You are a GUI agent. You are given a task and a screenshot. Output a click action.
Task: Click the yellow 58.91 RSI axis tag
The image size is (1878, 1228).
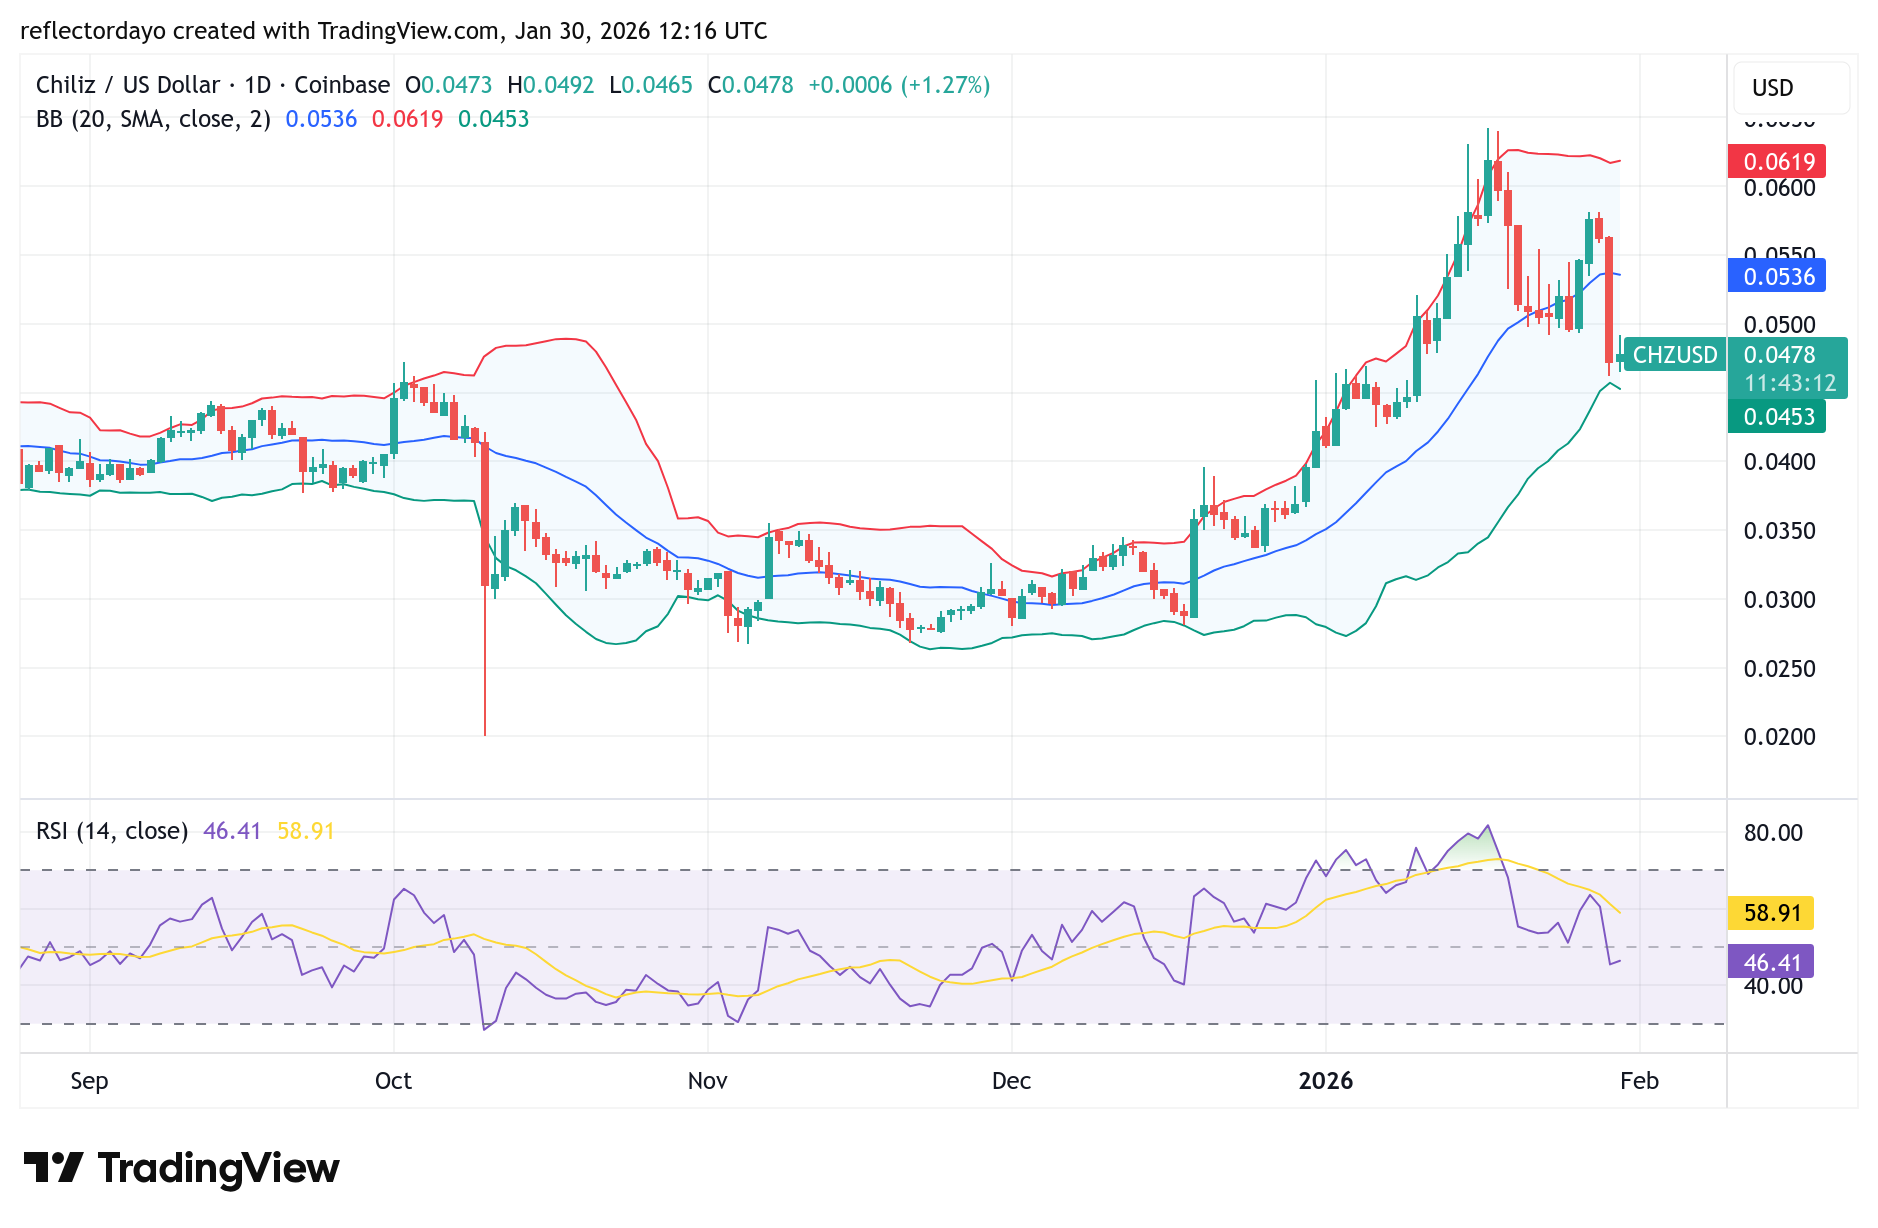pos(1771,912)
